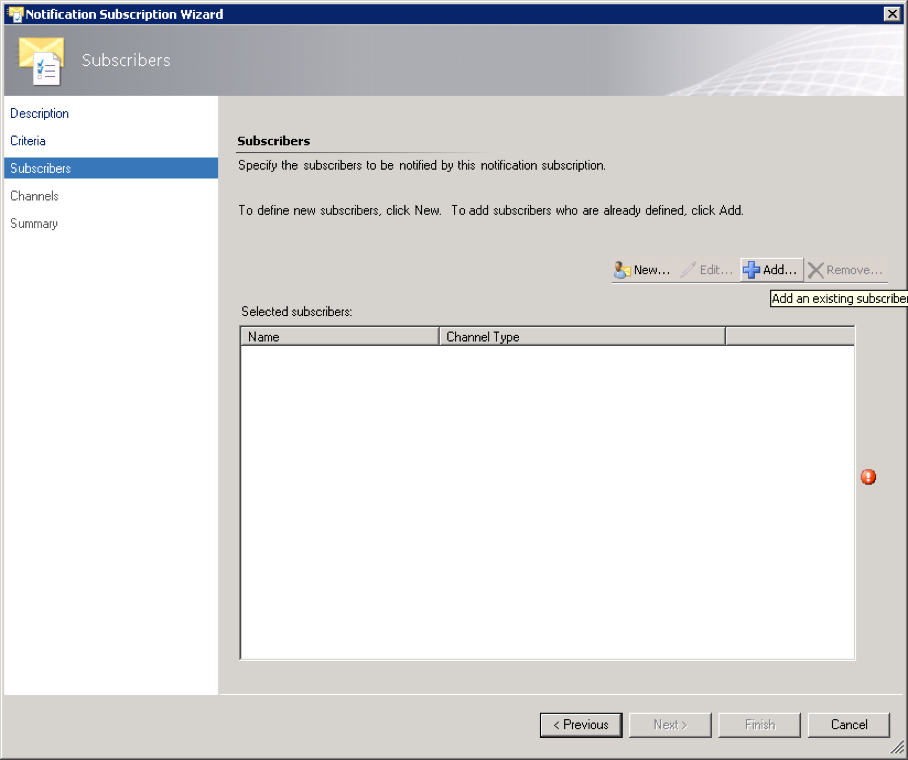The height and width of the screenshot is (760, 908).
Task: Click the red validation error indicator
Action: click(868, 477)
